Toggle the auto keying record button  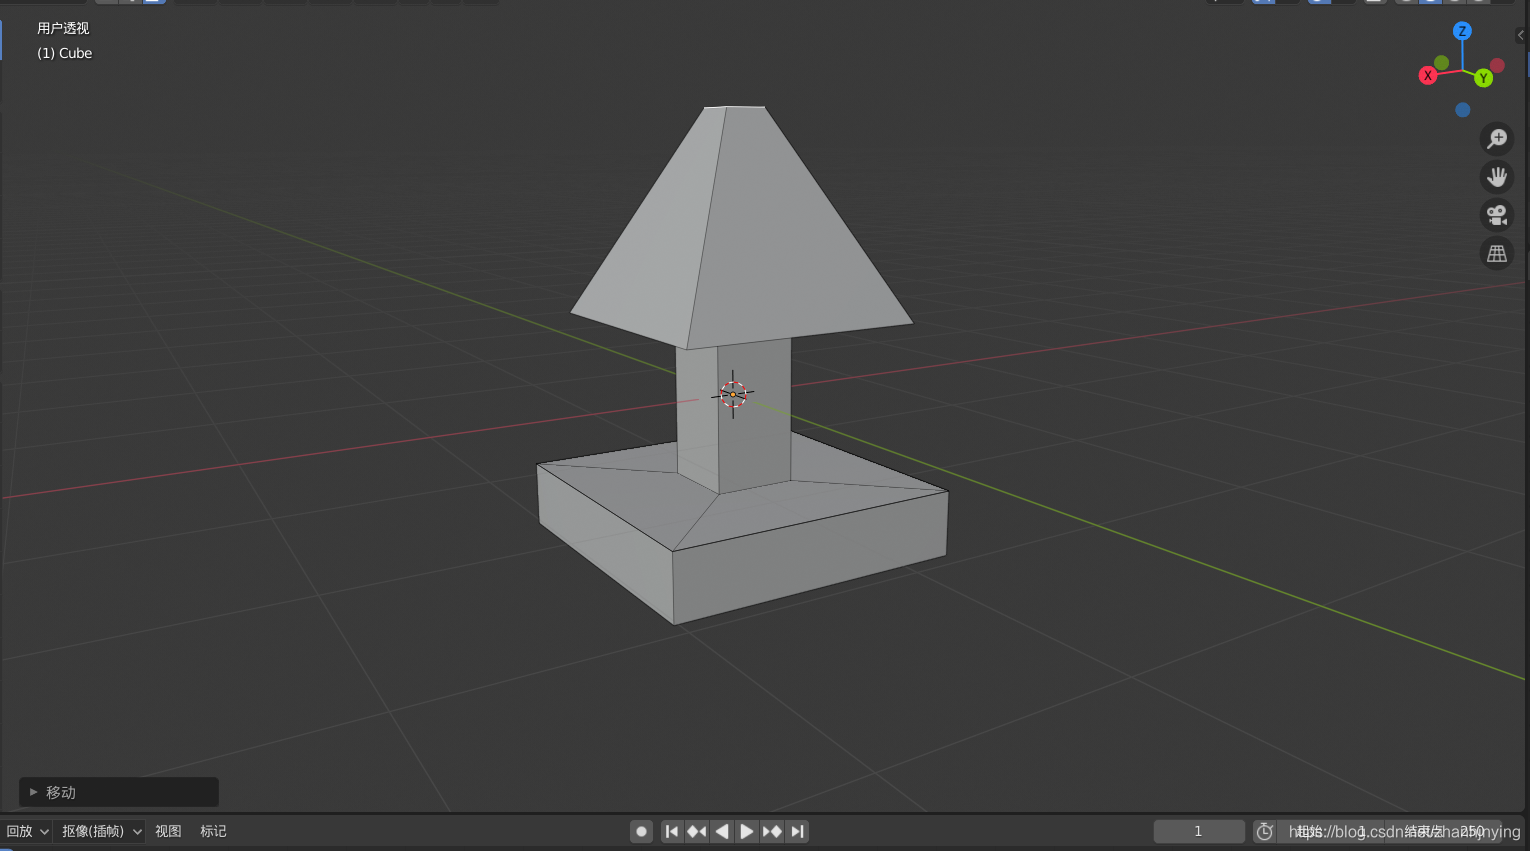[642, 831]
